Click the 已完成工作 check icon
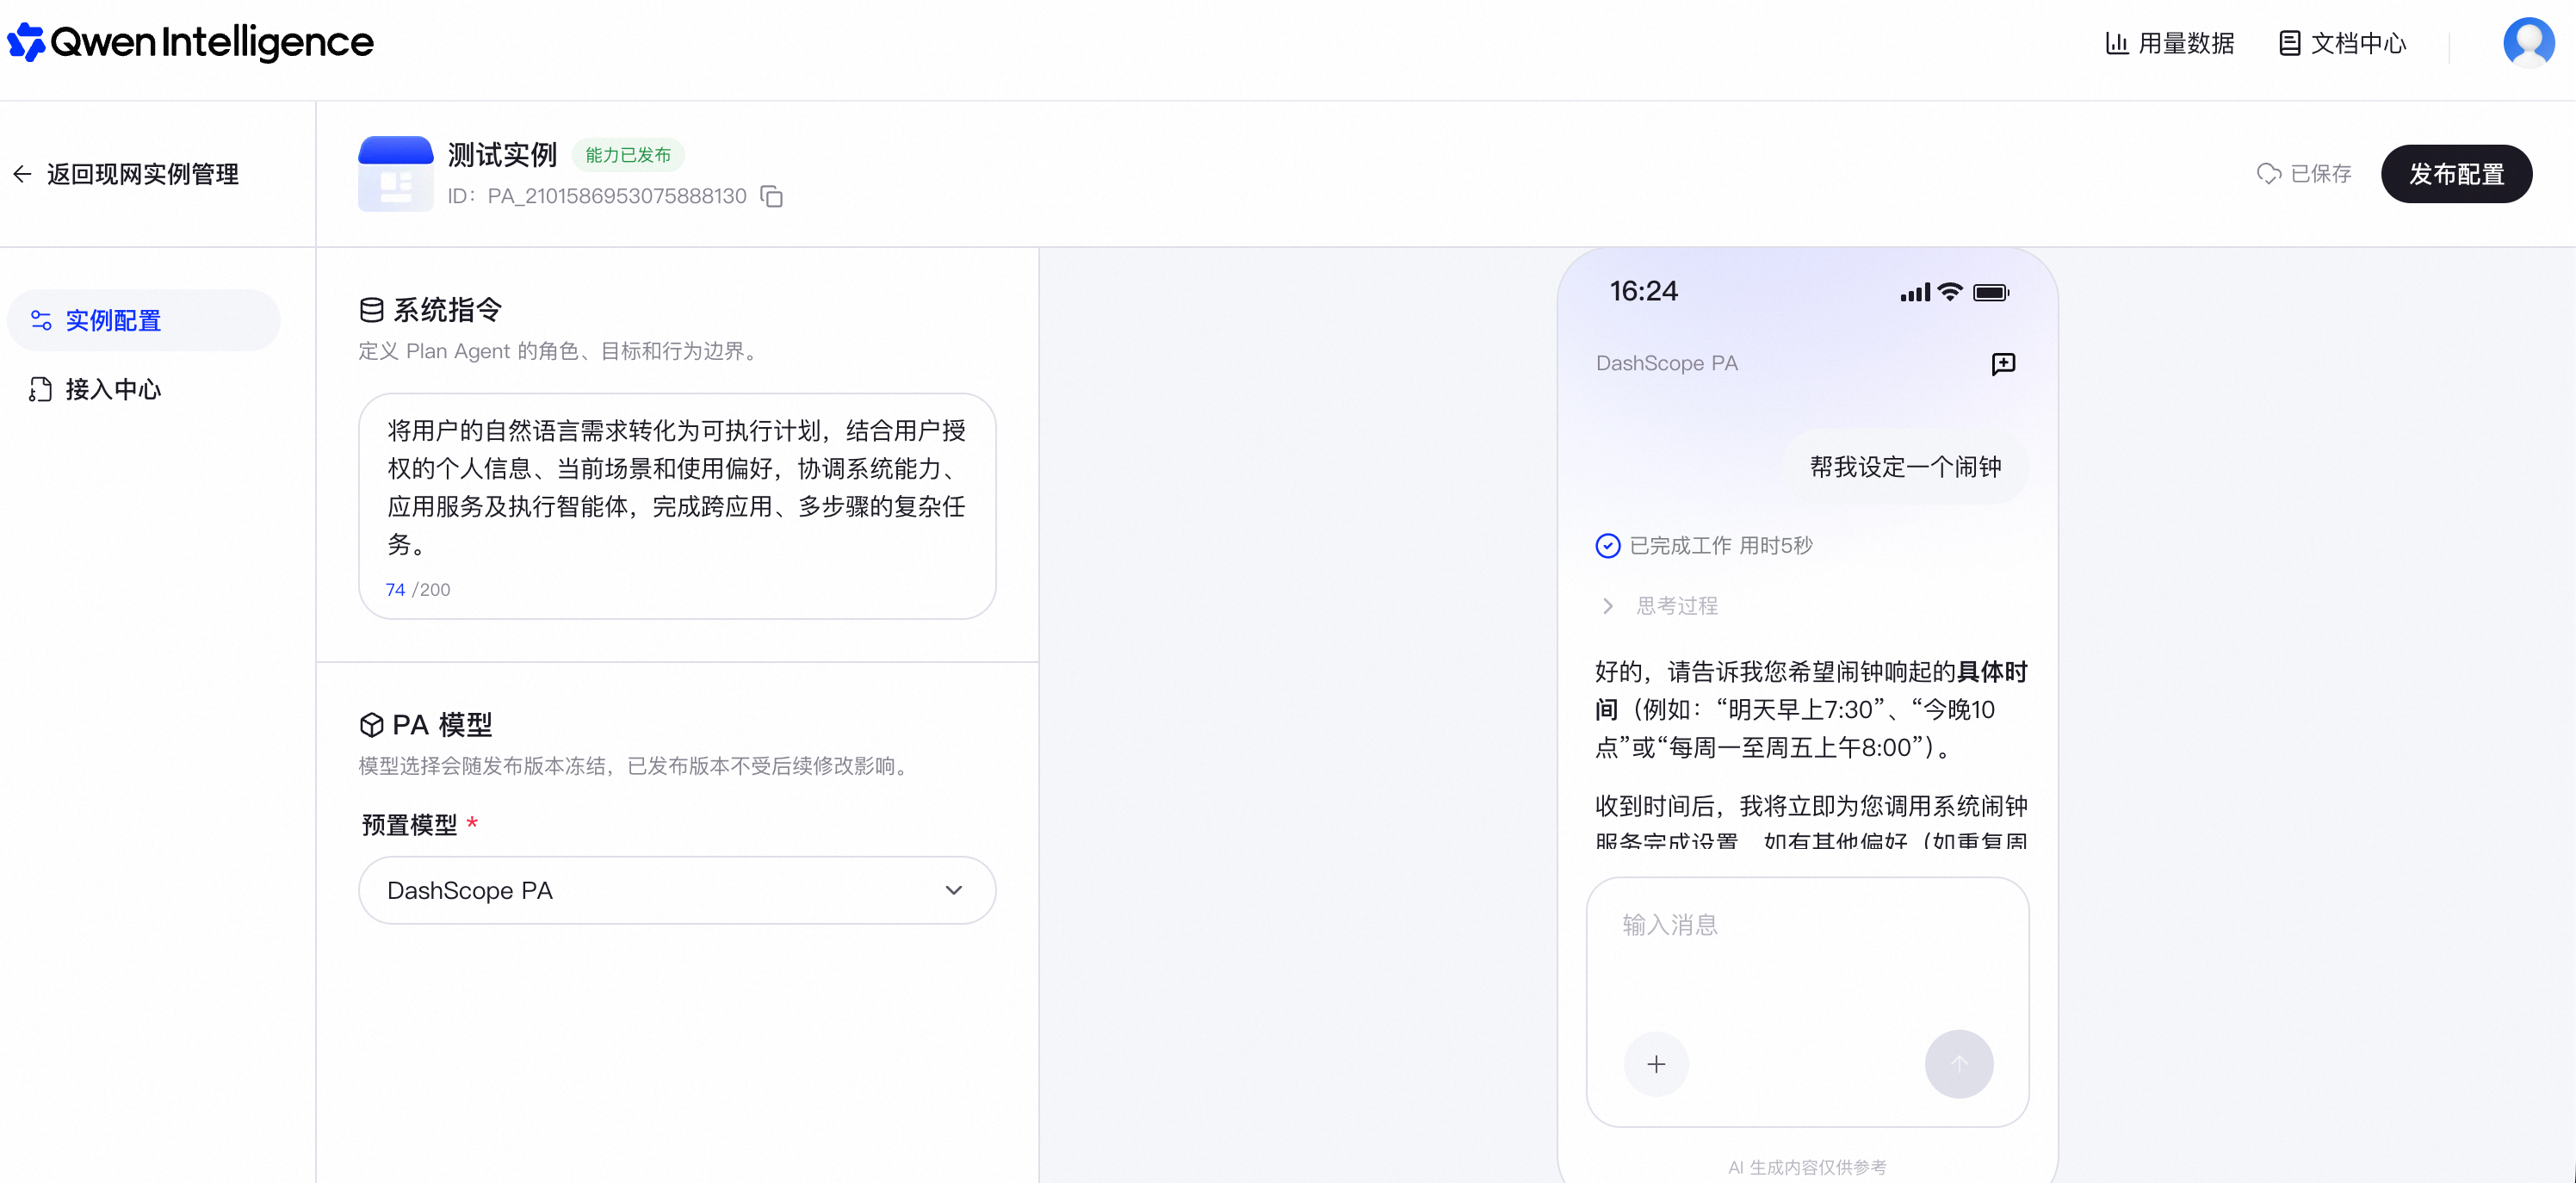 [x=1607, y=545]
